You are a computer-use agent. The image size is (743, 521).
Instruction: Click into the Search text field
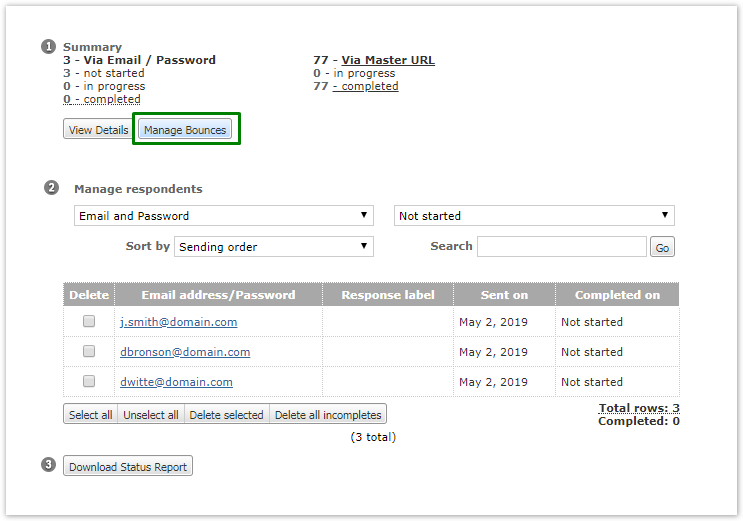click(561, 247)
